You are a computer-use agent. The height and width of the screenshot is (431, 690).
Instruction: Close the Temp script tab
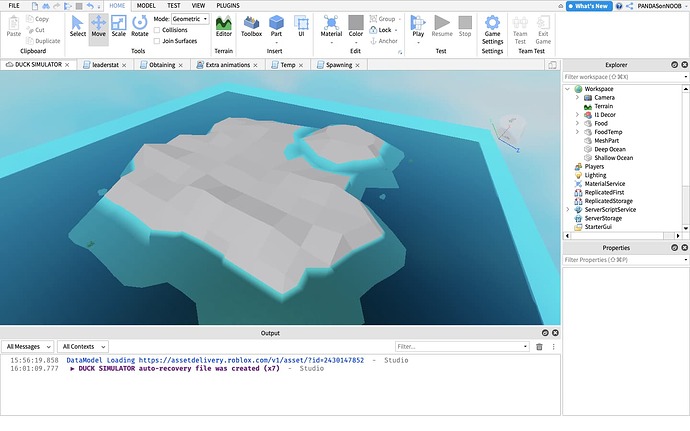301,65
